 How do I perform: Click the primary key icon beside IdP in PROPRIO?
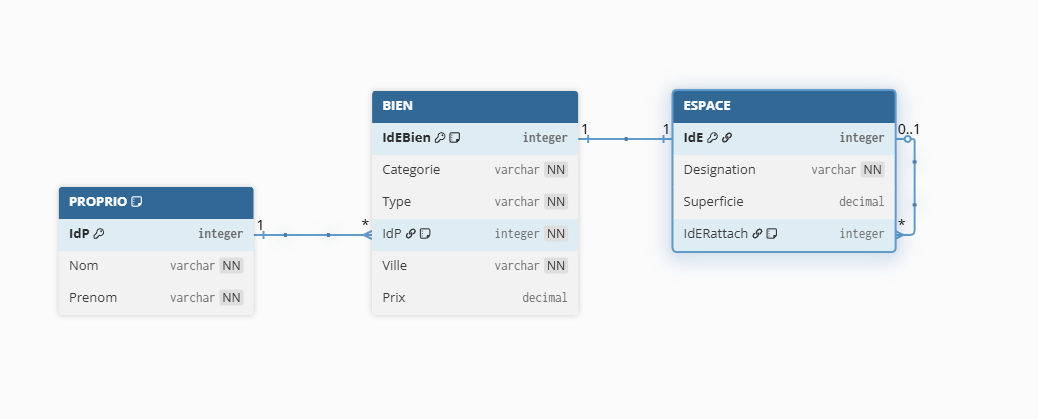tap(99, 234)
